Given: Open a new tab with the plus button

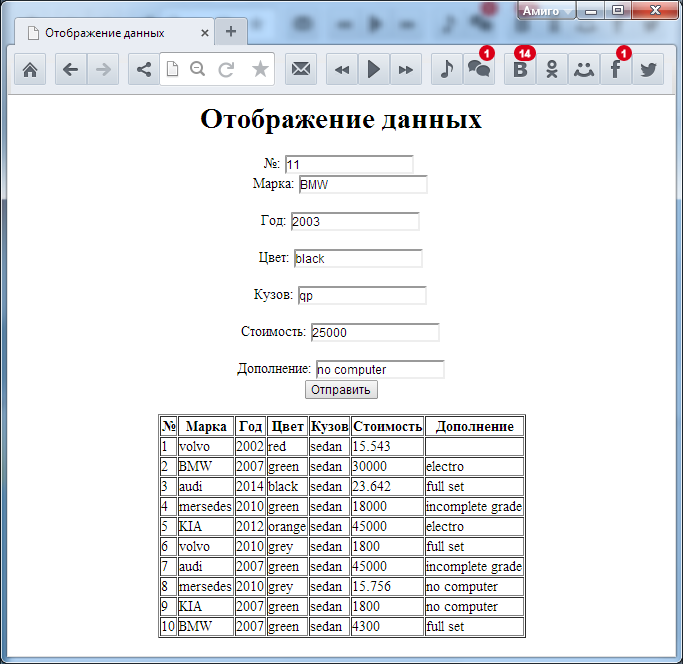Looking at the screenshot, I should click(231, 31).
